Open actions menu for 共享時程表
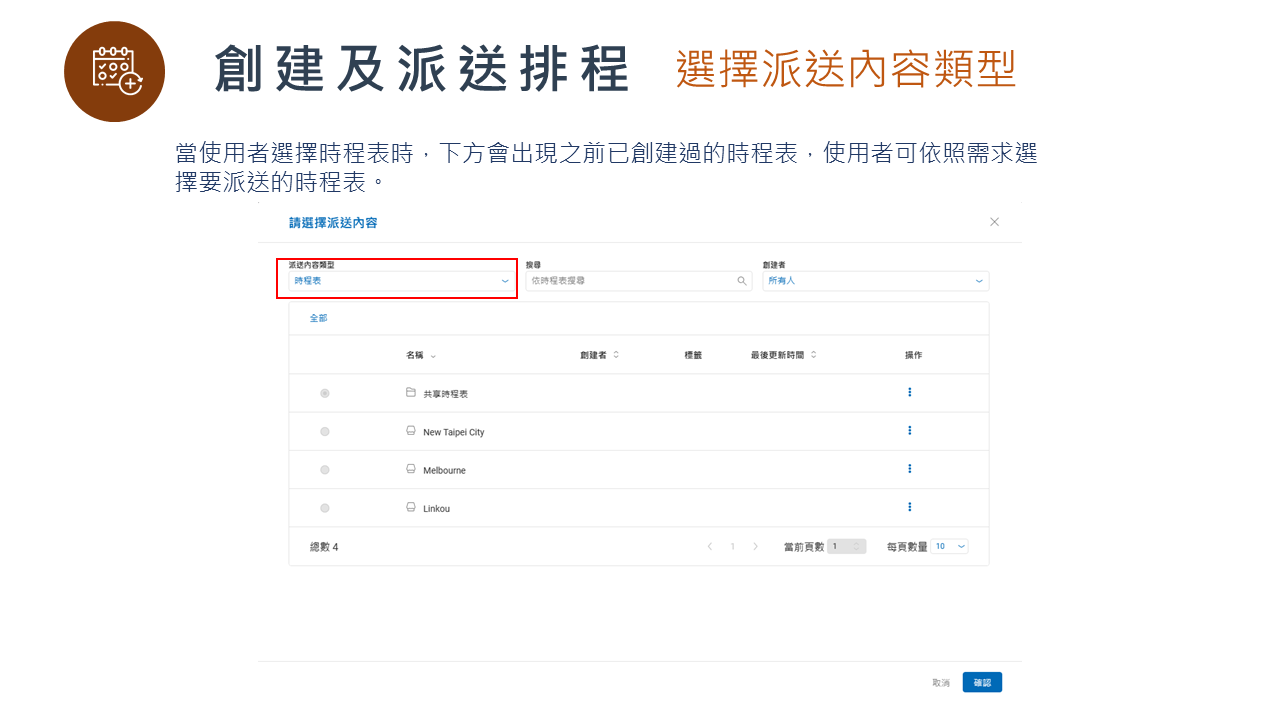Viewport: 1280px width, 720px height. coord(909,392)
